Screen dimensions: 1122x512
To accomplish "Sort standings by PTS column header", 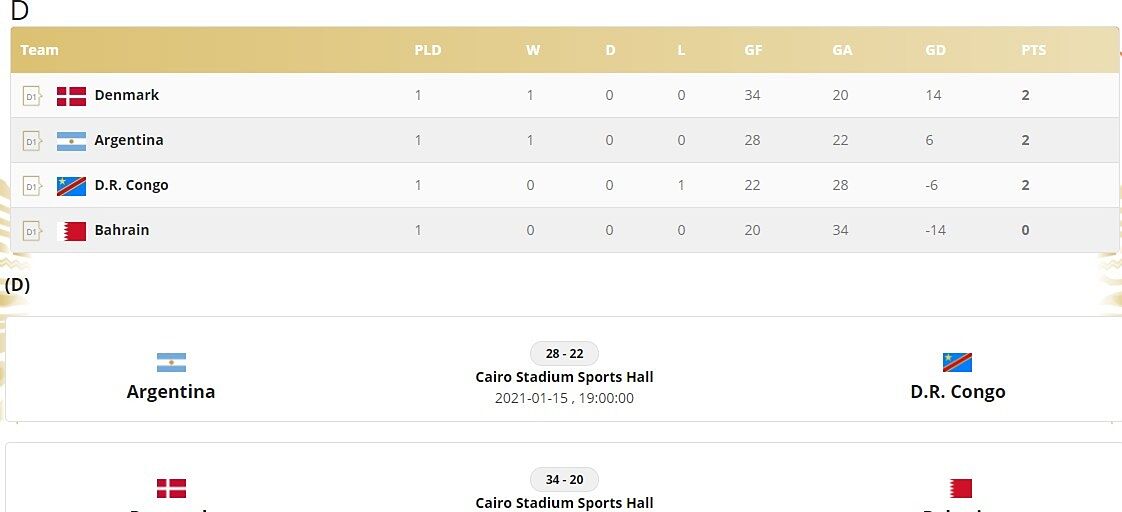I will [x=1033, y=50].
